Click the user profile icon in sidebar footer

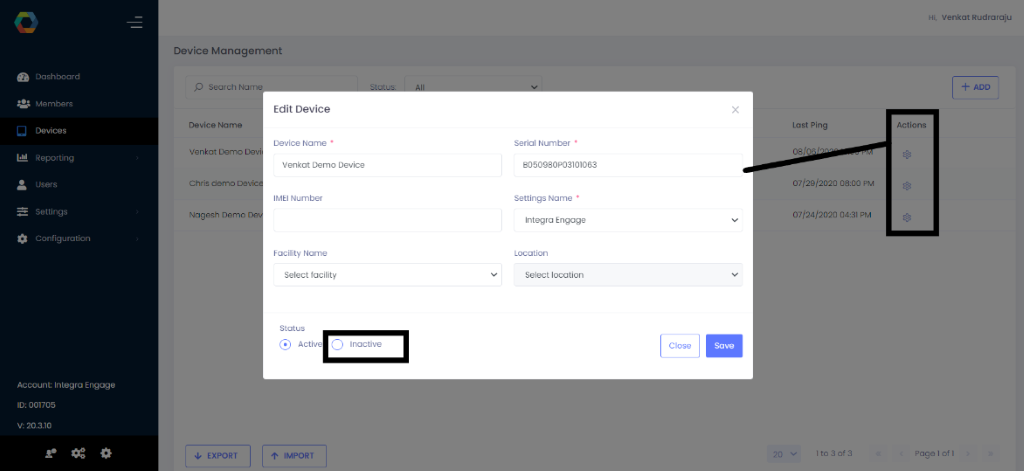50,453
